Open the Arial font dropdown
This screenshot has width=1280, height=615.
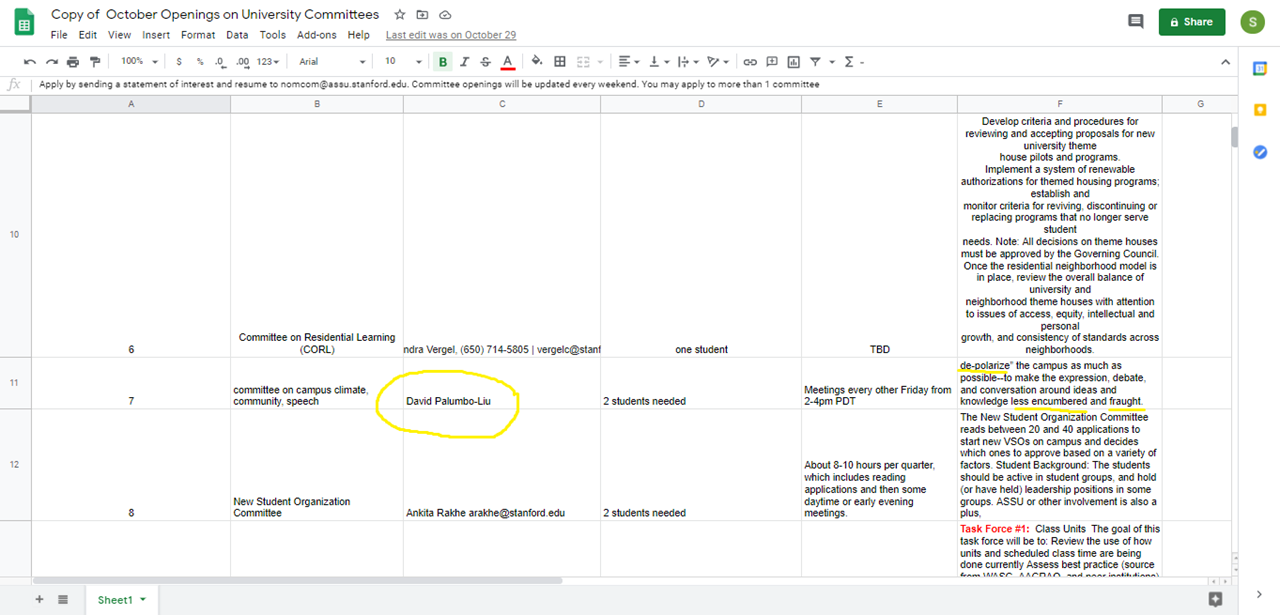click(x=332, y=62)
